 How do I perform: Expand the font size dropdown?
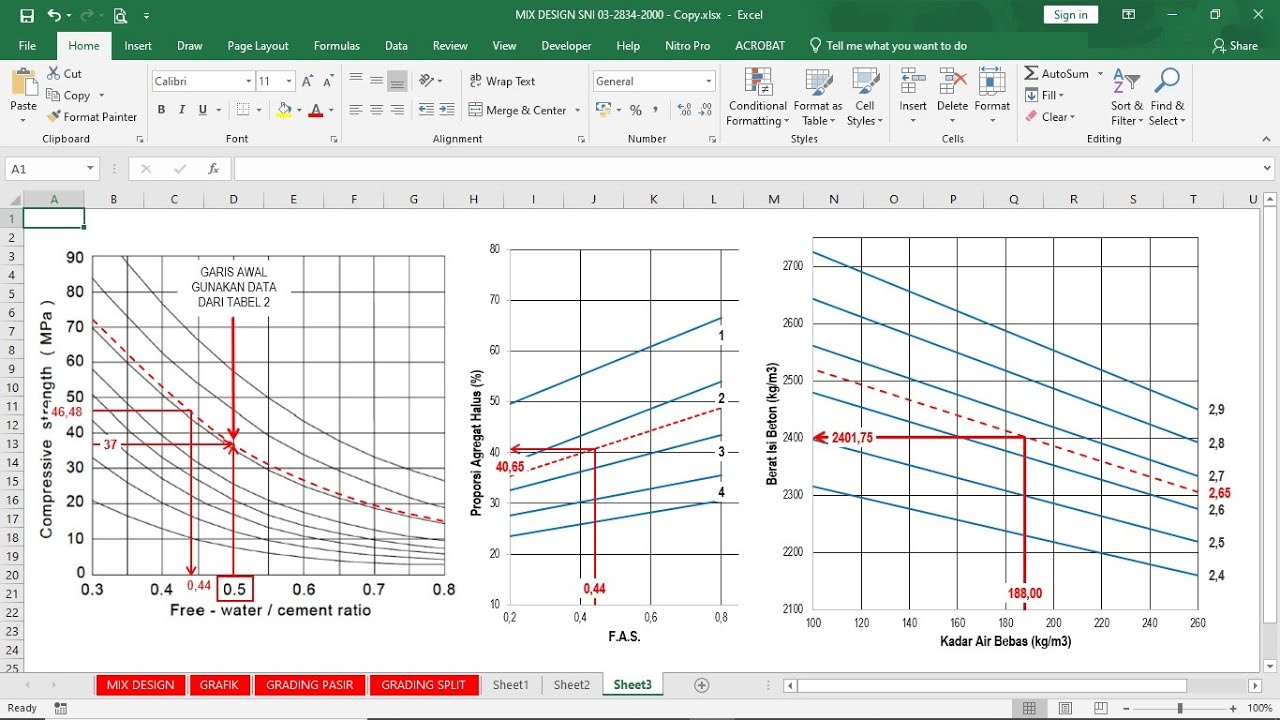[x=289, y=81]
